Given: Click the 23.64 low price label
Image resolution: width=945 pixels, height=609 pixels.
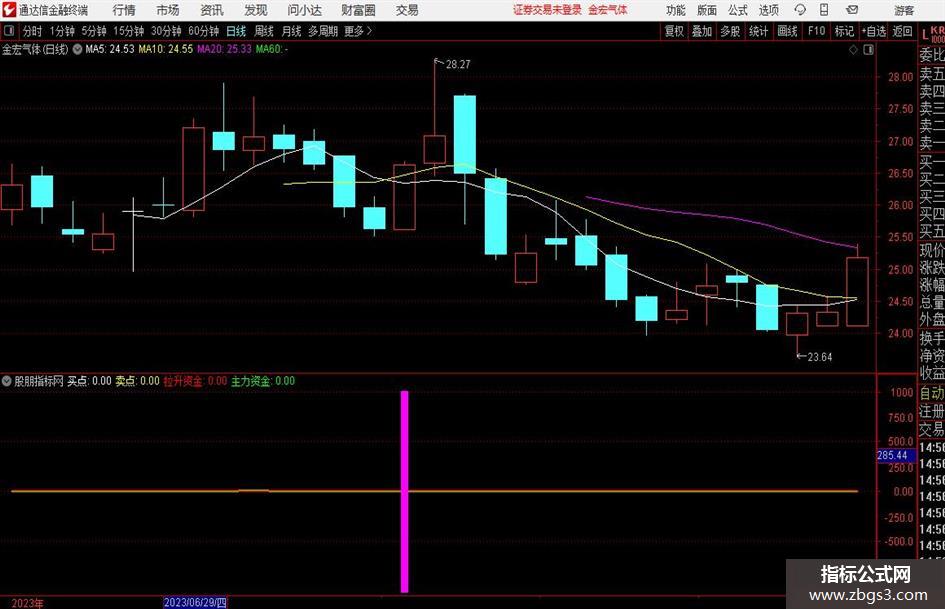Looking at the screenshot, I should [820, 357].
